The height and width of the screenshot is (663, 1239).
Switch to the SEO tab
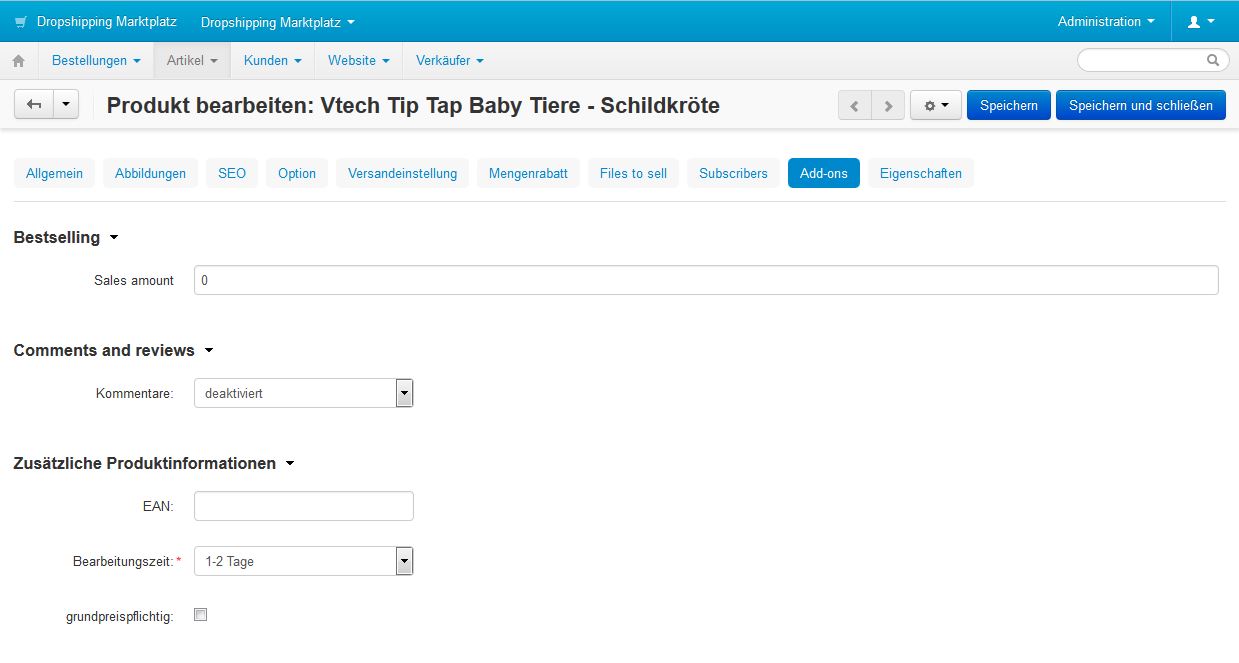(232, 173)
